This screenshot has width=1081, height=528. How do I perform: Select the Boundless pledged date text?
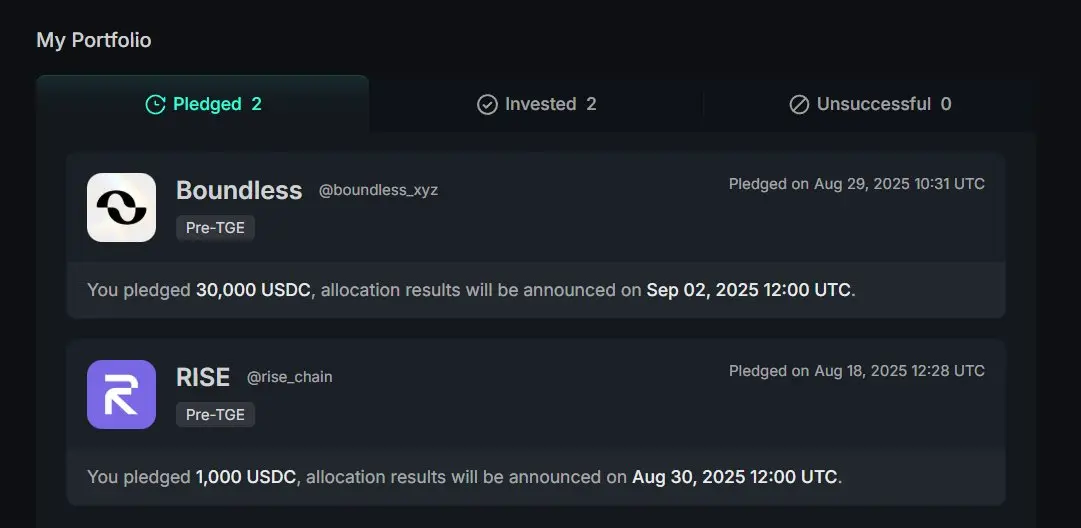857,184
